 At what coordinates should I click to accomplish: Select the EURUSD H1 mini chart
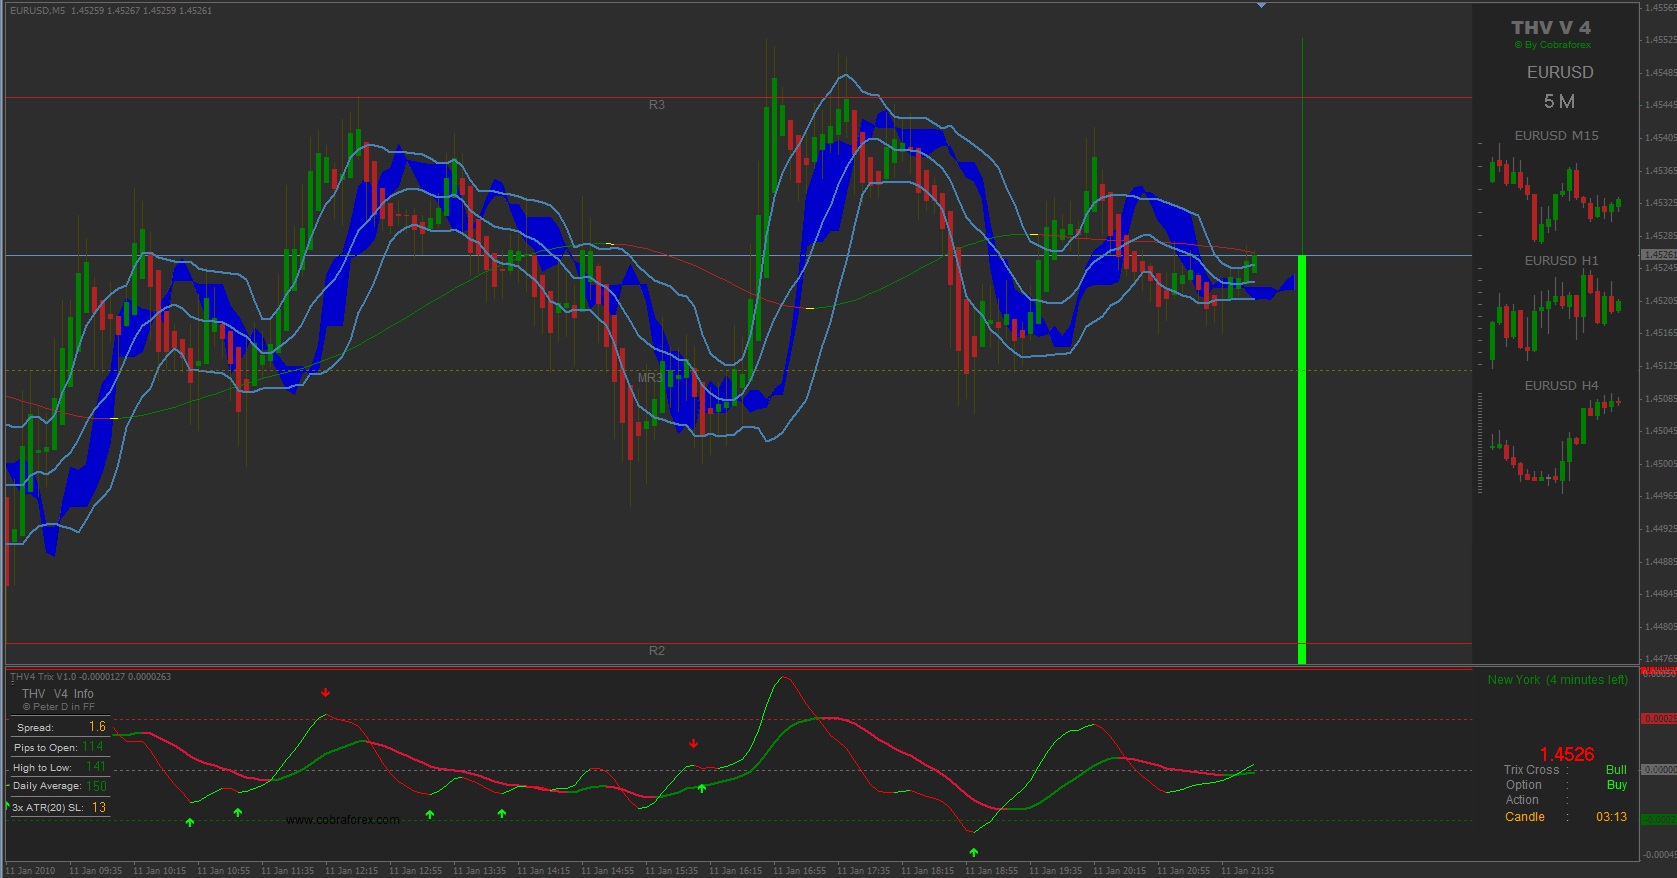point(1555,315)
